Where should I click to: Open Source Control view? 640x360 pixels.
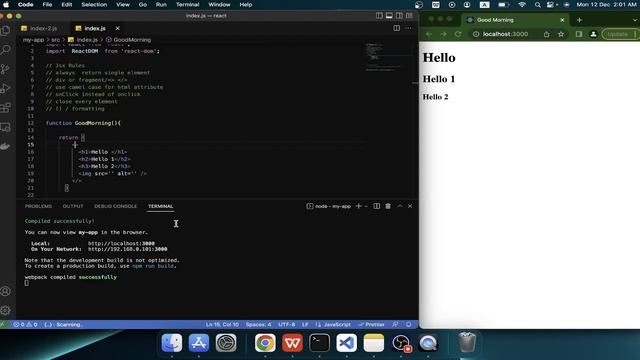coord(6,69)
